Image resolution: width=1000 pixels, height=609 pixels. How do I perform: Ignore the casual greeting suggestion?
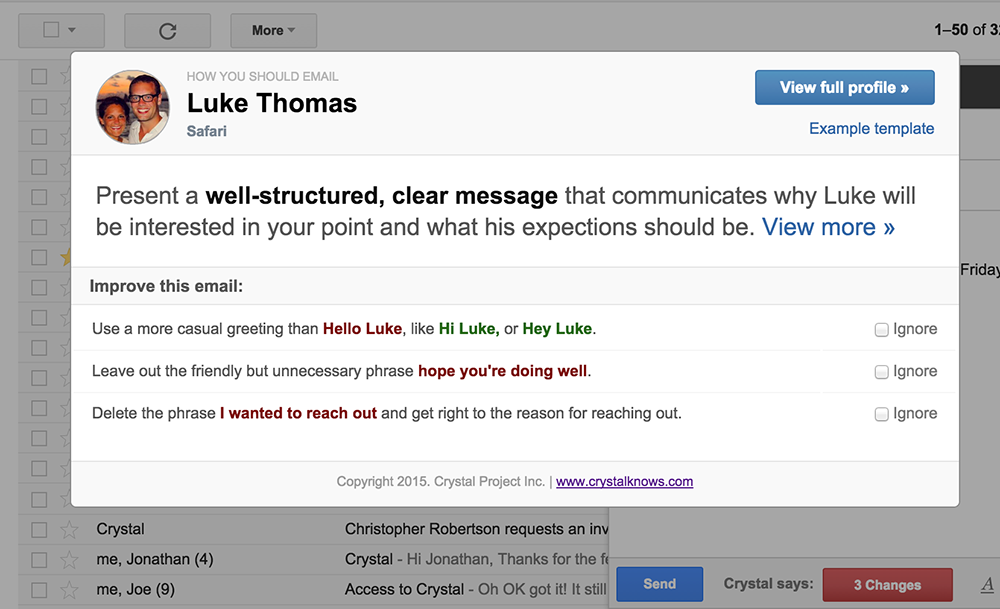coord(881,330)
